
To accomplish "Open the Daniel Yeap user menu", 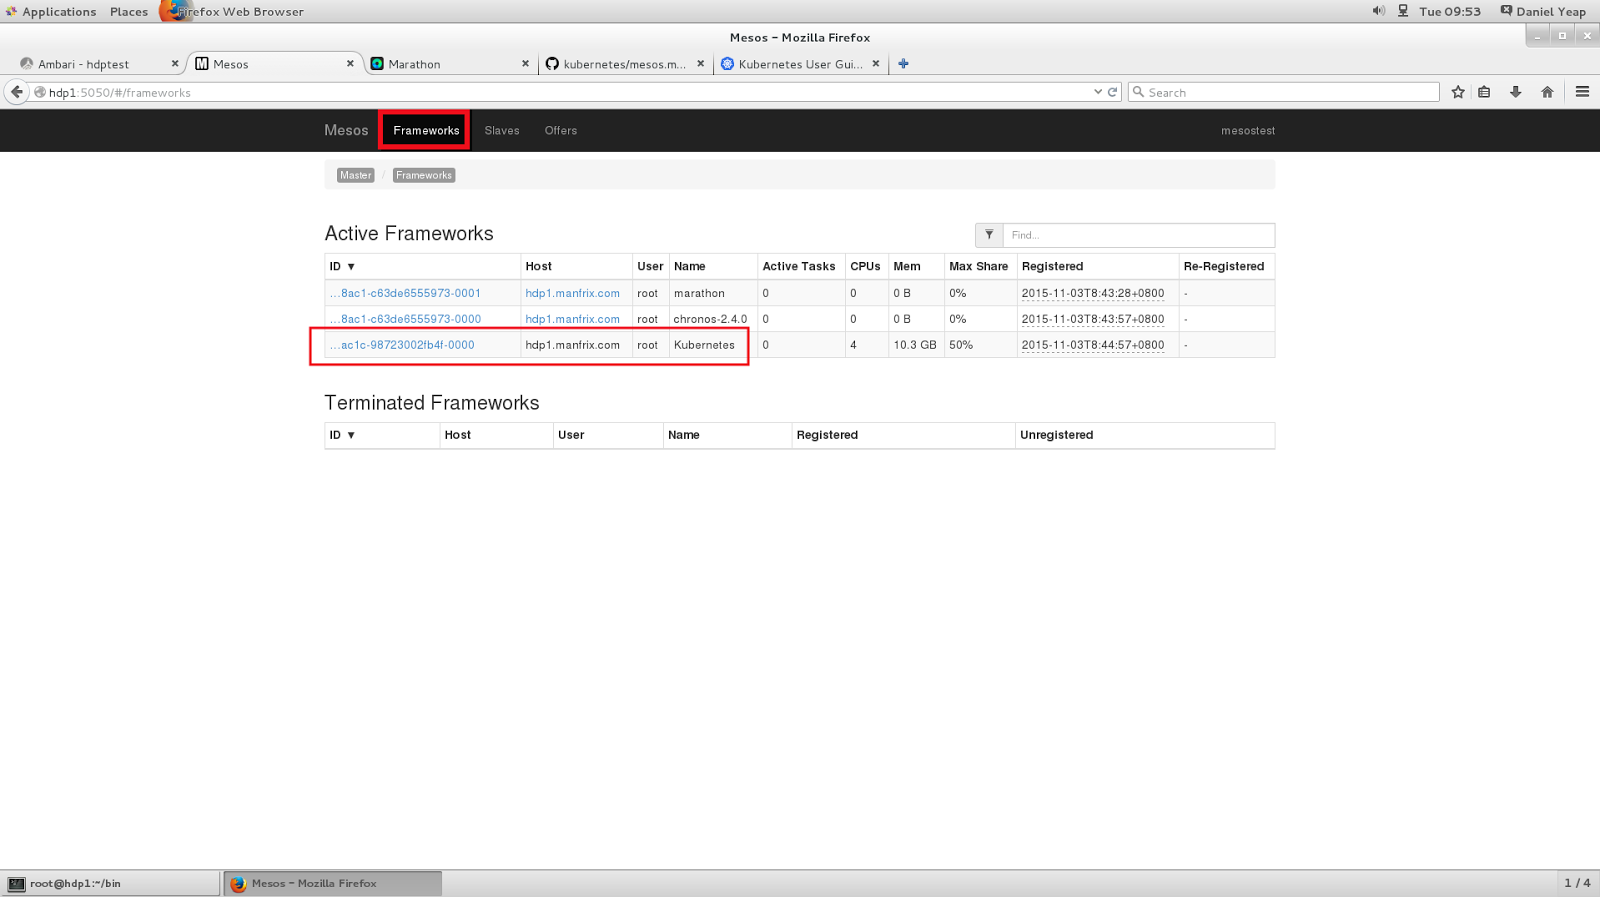I will pyautogui.click(x=1543, y=11).
